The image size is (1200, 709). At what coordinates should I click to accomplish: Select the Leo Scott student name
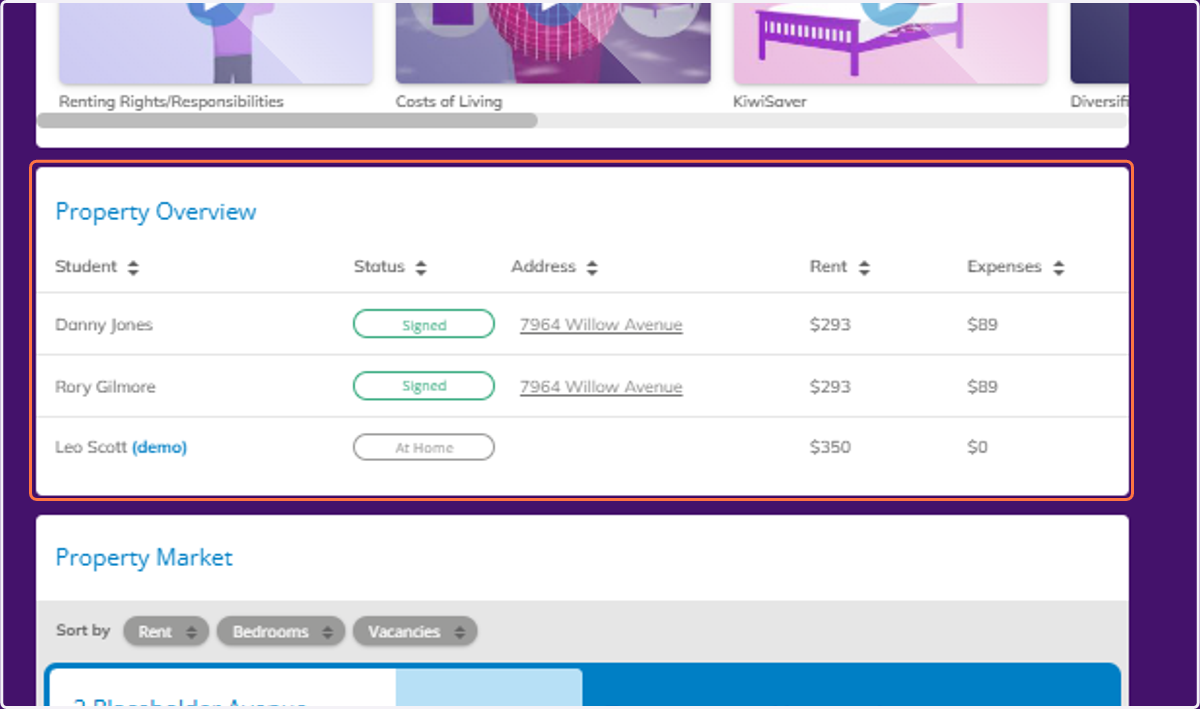91,447
